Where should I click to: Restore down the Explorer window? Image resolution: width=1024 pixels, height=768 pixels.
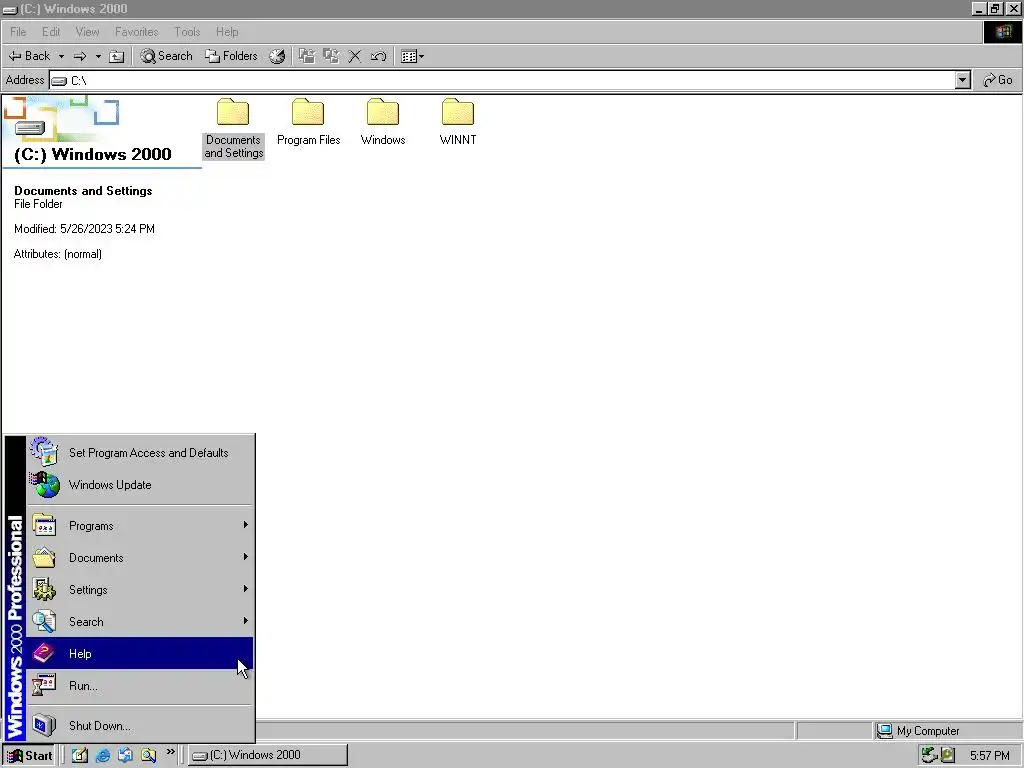(995, 8)
